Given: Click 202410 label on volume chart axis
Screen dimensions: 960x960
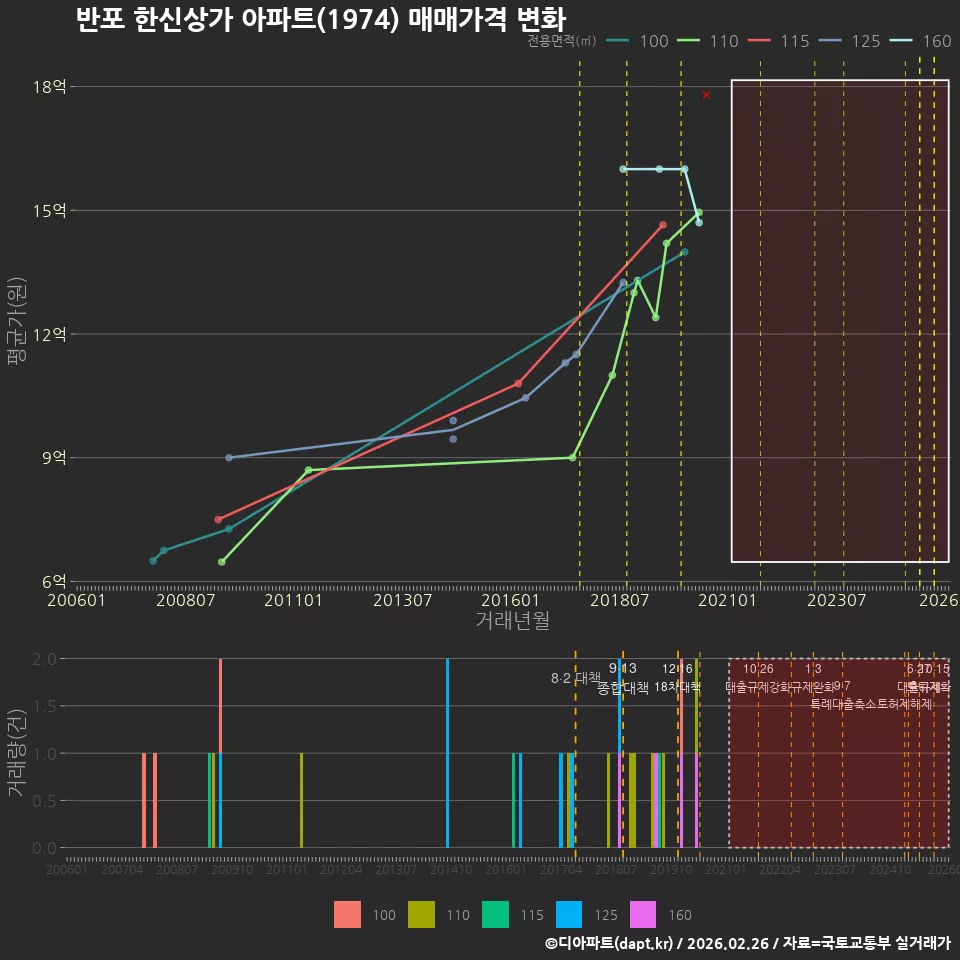Looking at the screenshot, I should click(890, 869).
